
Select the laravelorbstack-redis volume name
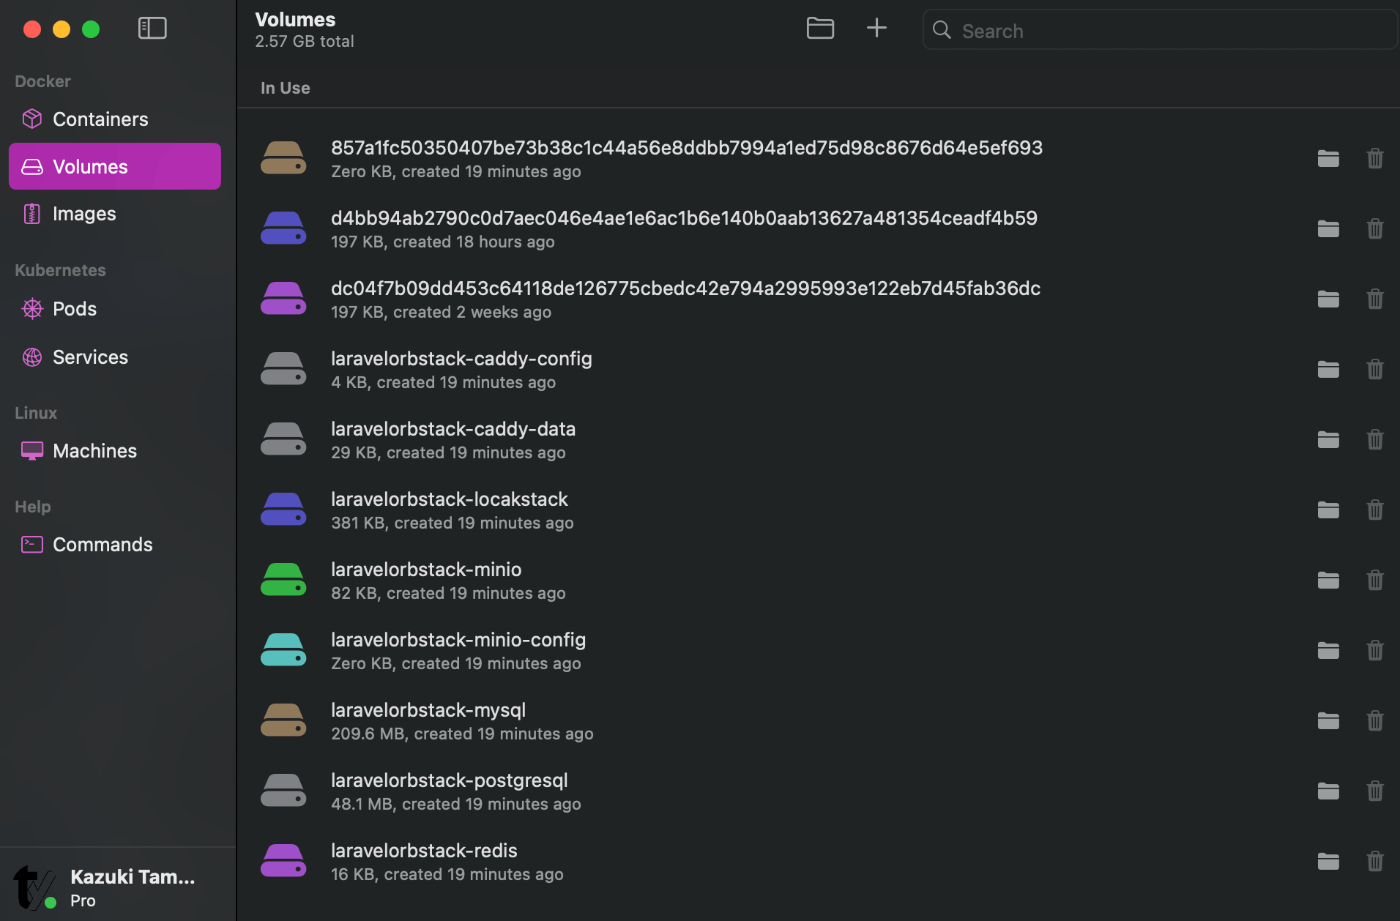pos(424,850)
